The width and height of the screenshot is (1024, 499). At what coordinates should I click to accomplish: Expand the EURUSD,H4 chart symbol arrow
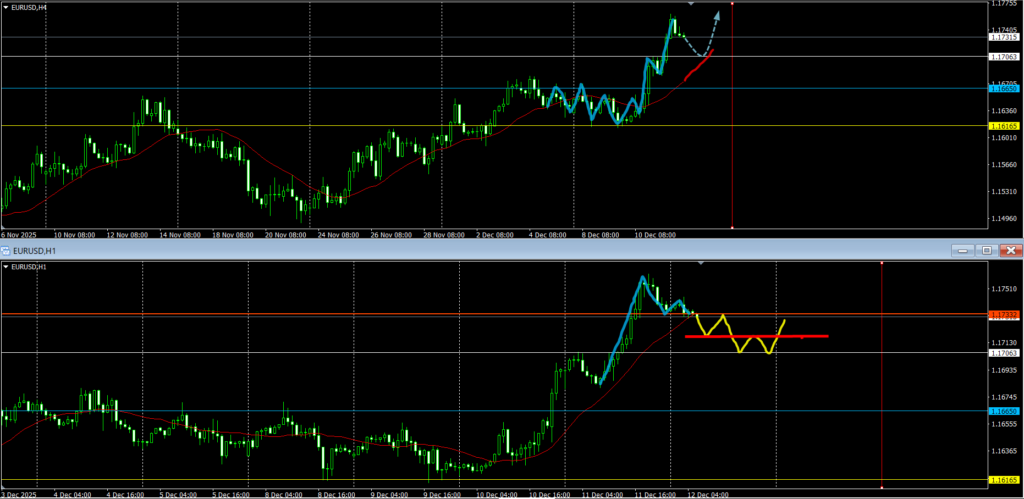click(5, 7)
